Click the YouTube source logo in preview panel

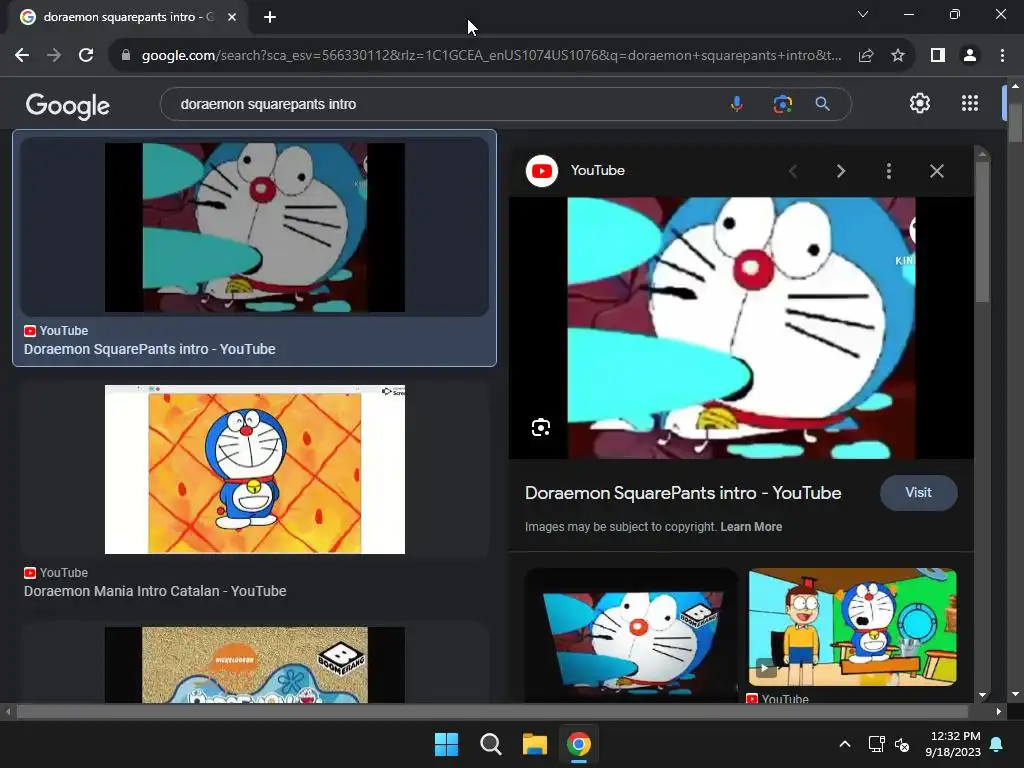(542, 171)
